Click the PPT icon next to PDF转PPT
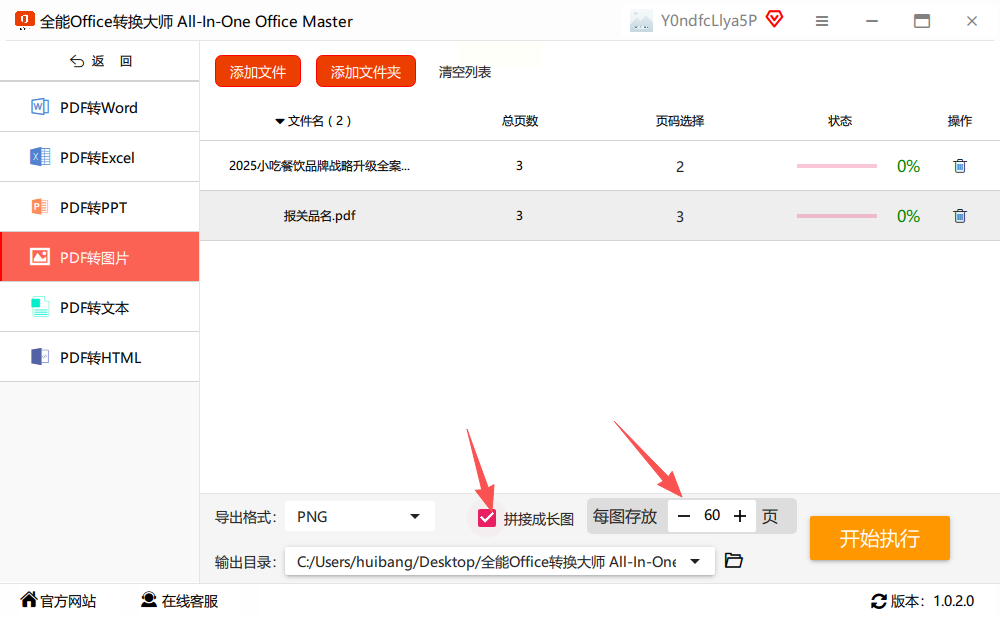The image size is (1000, 617). click(40, 207)
